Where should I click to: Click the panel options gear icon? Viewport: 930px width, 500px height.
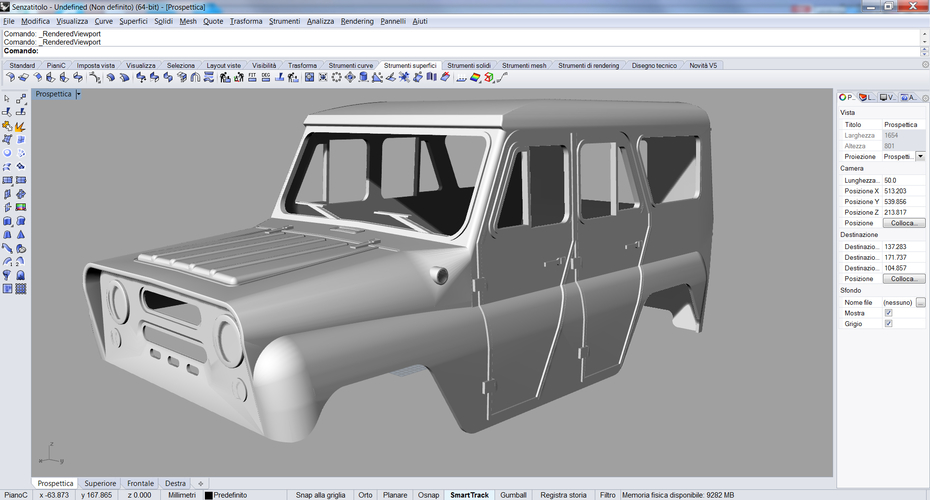pyautogui.click(x=925, y=98)
